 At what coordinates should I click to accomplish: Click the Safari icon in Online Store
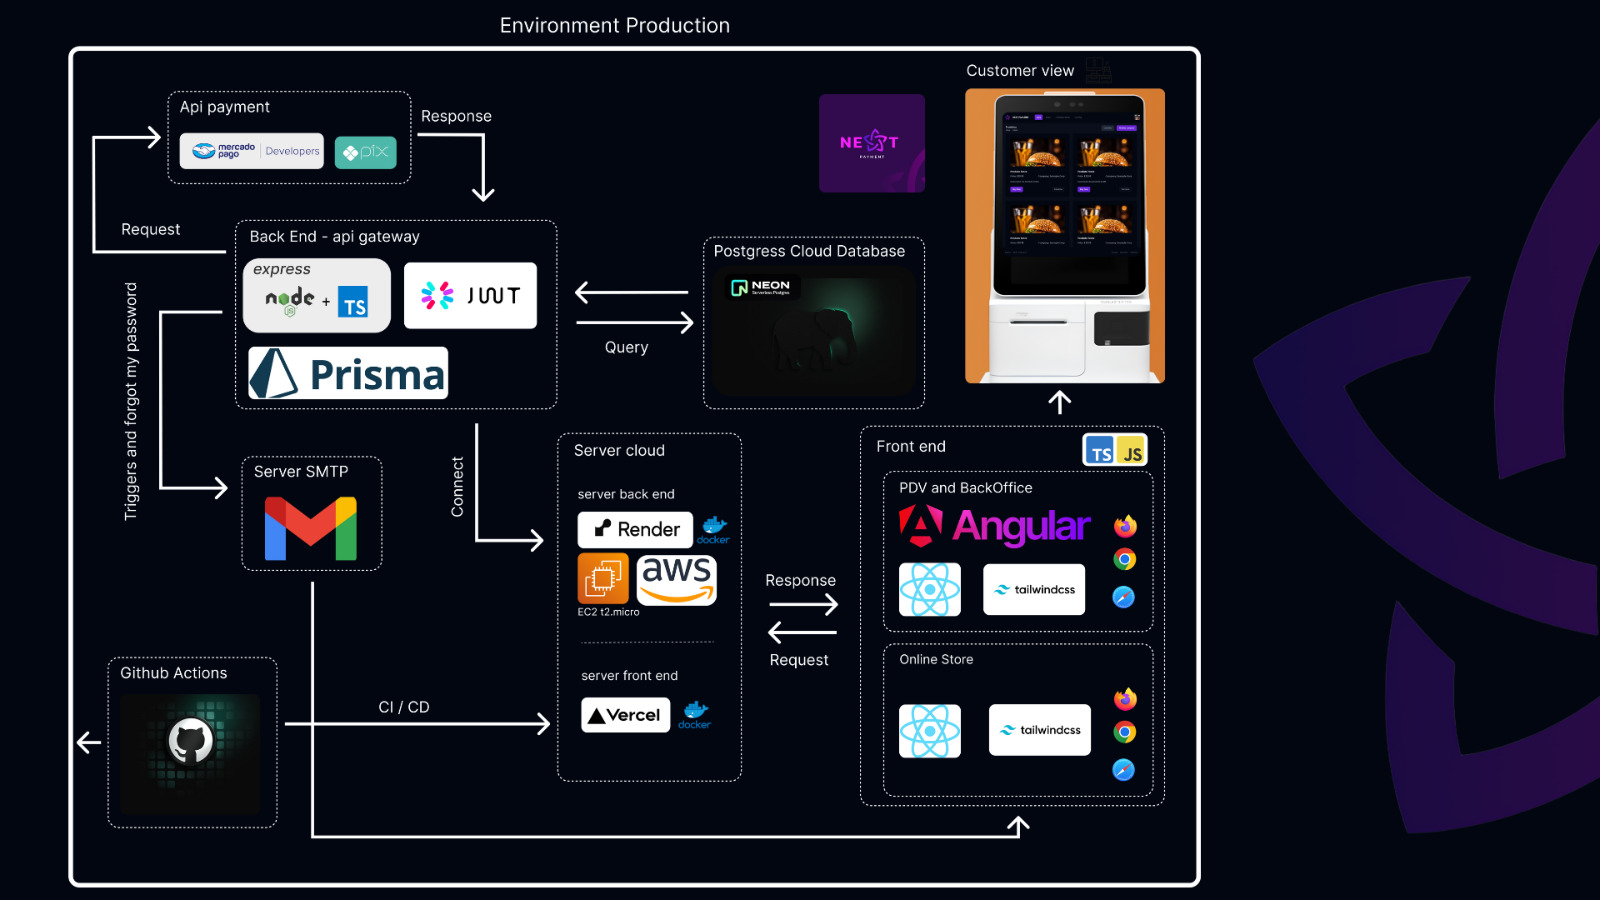click(x=1124, y=770)
